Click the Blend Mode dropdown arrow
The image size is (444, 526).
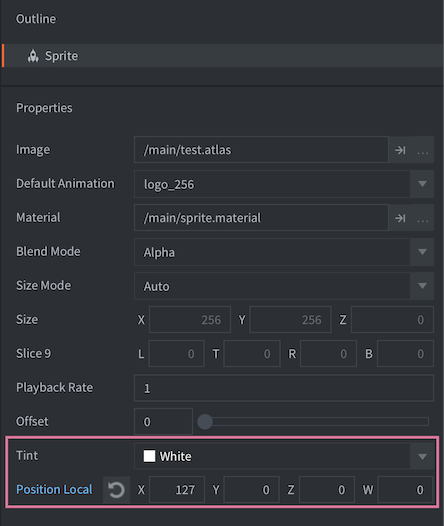pyautogui.click(x=422, y=252)
